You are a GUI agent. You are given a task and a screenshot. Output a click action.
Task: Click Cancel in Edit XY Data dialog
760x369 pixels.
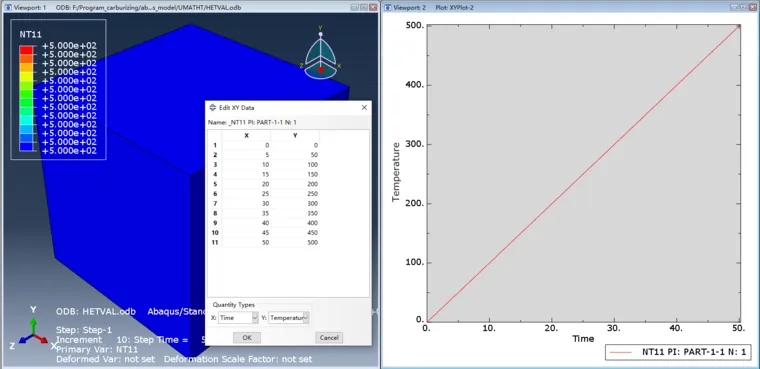tap(329, 338)
